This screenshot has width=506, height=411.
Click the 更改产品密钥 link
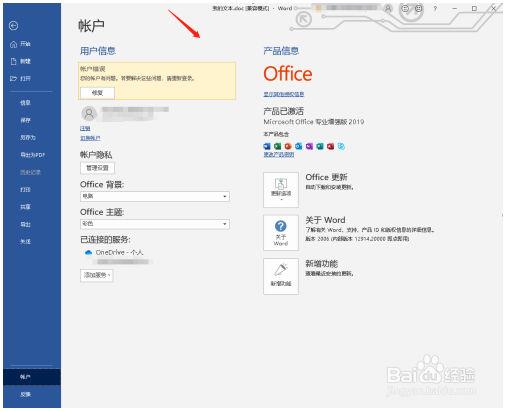279,155
